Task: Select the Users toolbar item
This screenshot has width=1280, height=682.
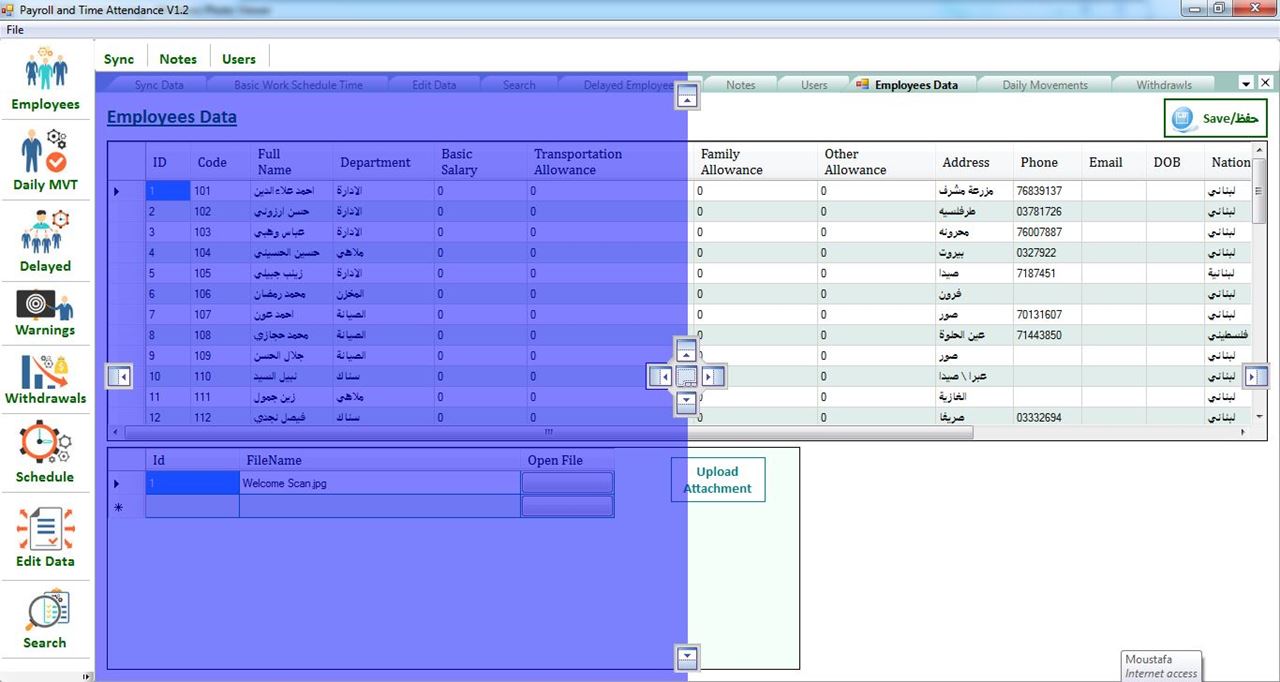Action: click(x=239, y=59)
